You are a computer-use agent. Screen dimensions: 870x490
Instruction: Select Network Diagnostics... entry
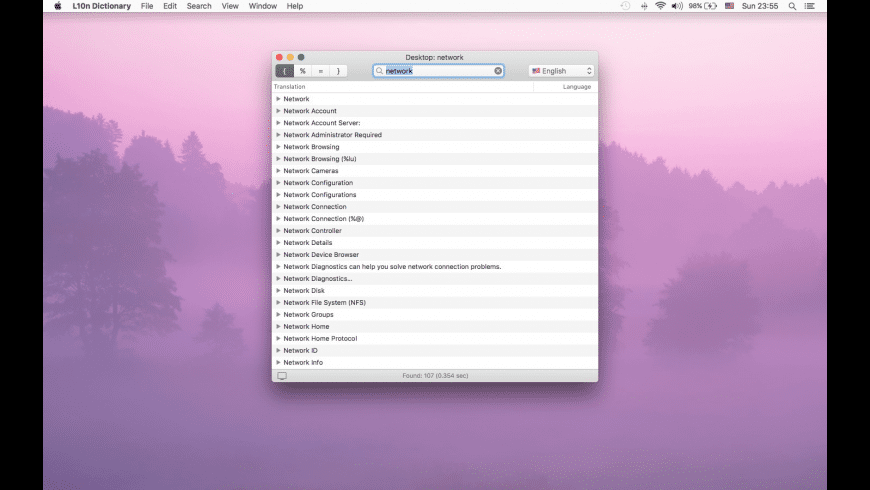click(x=317, y=279)
